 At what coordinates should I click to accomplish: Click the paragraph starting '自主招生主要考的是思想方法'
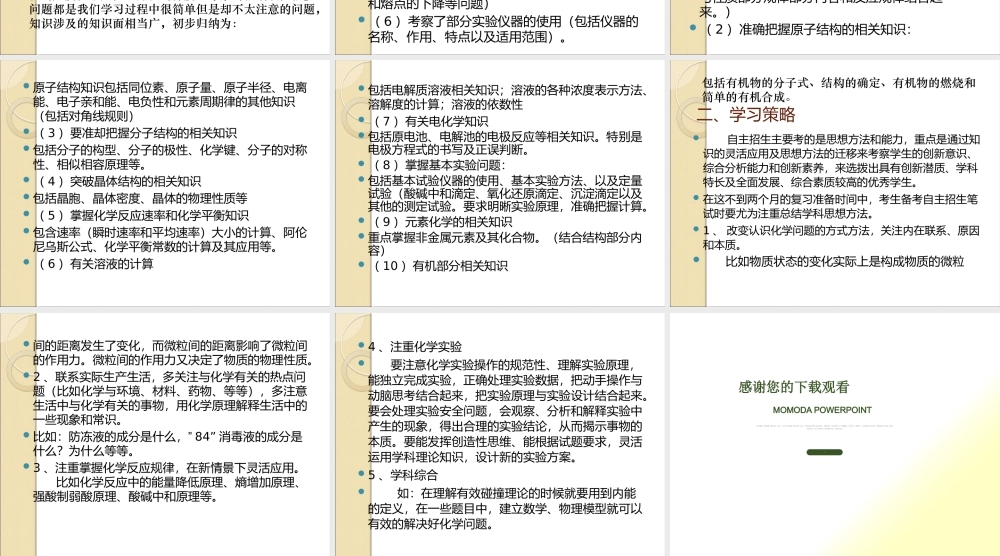coord(841,161)
